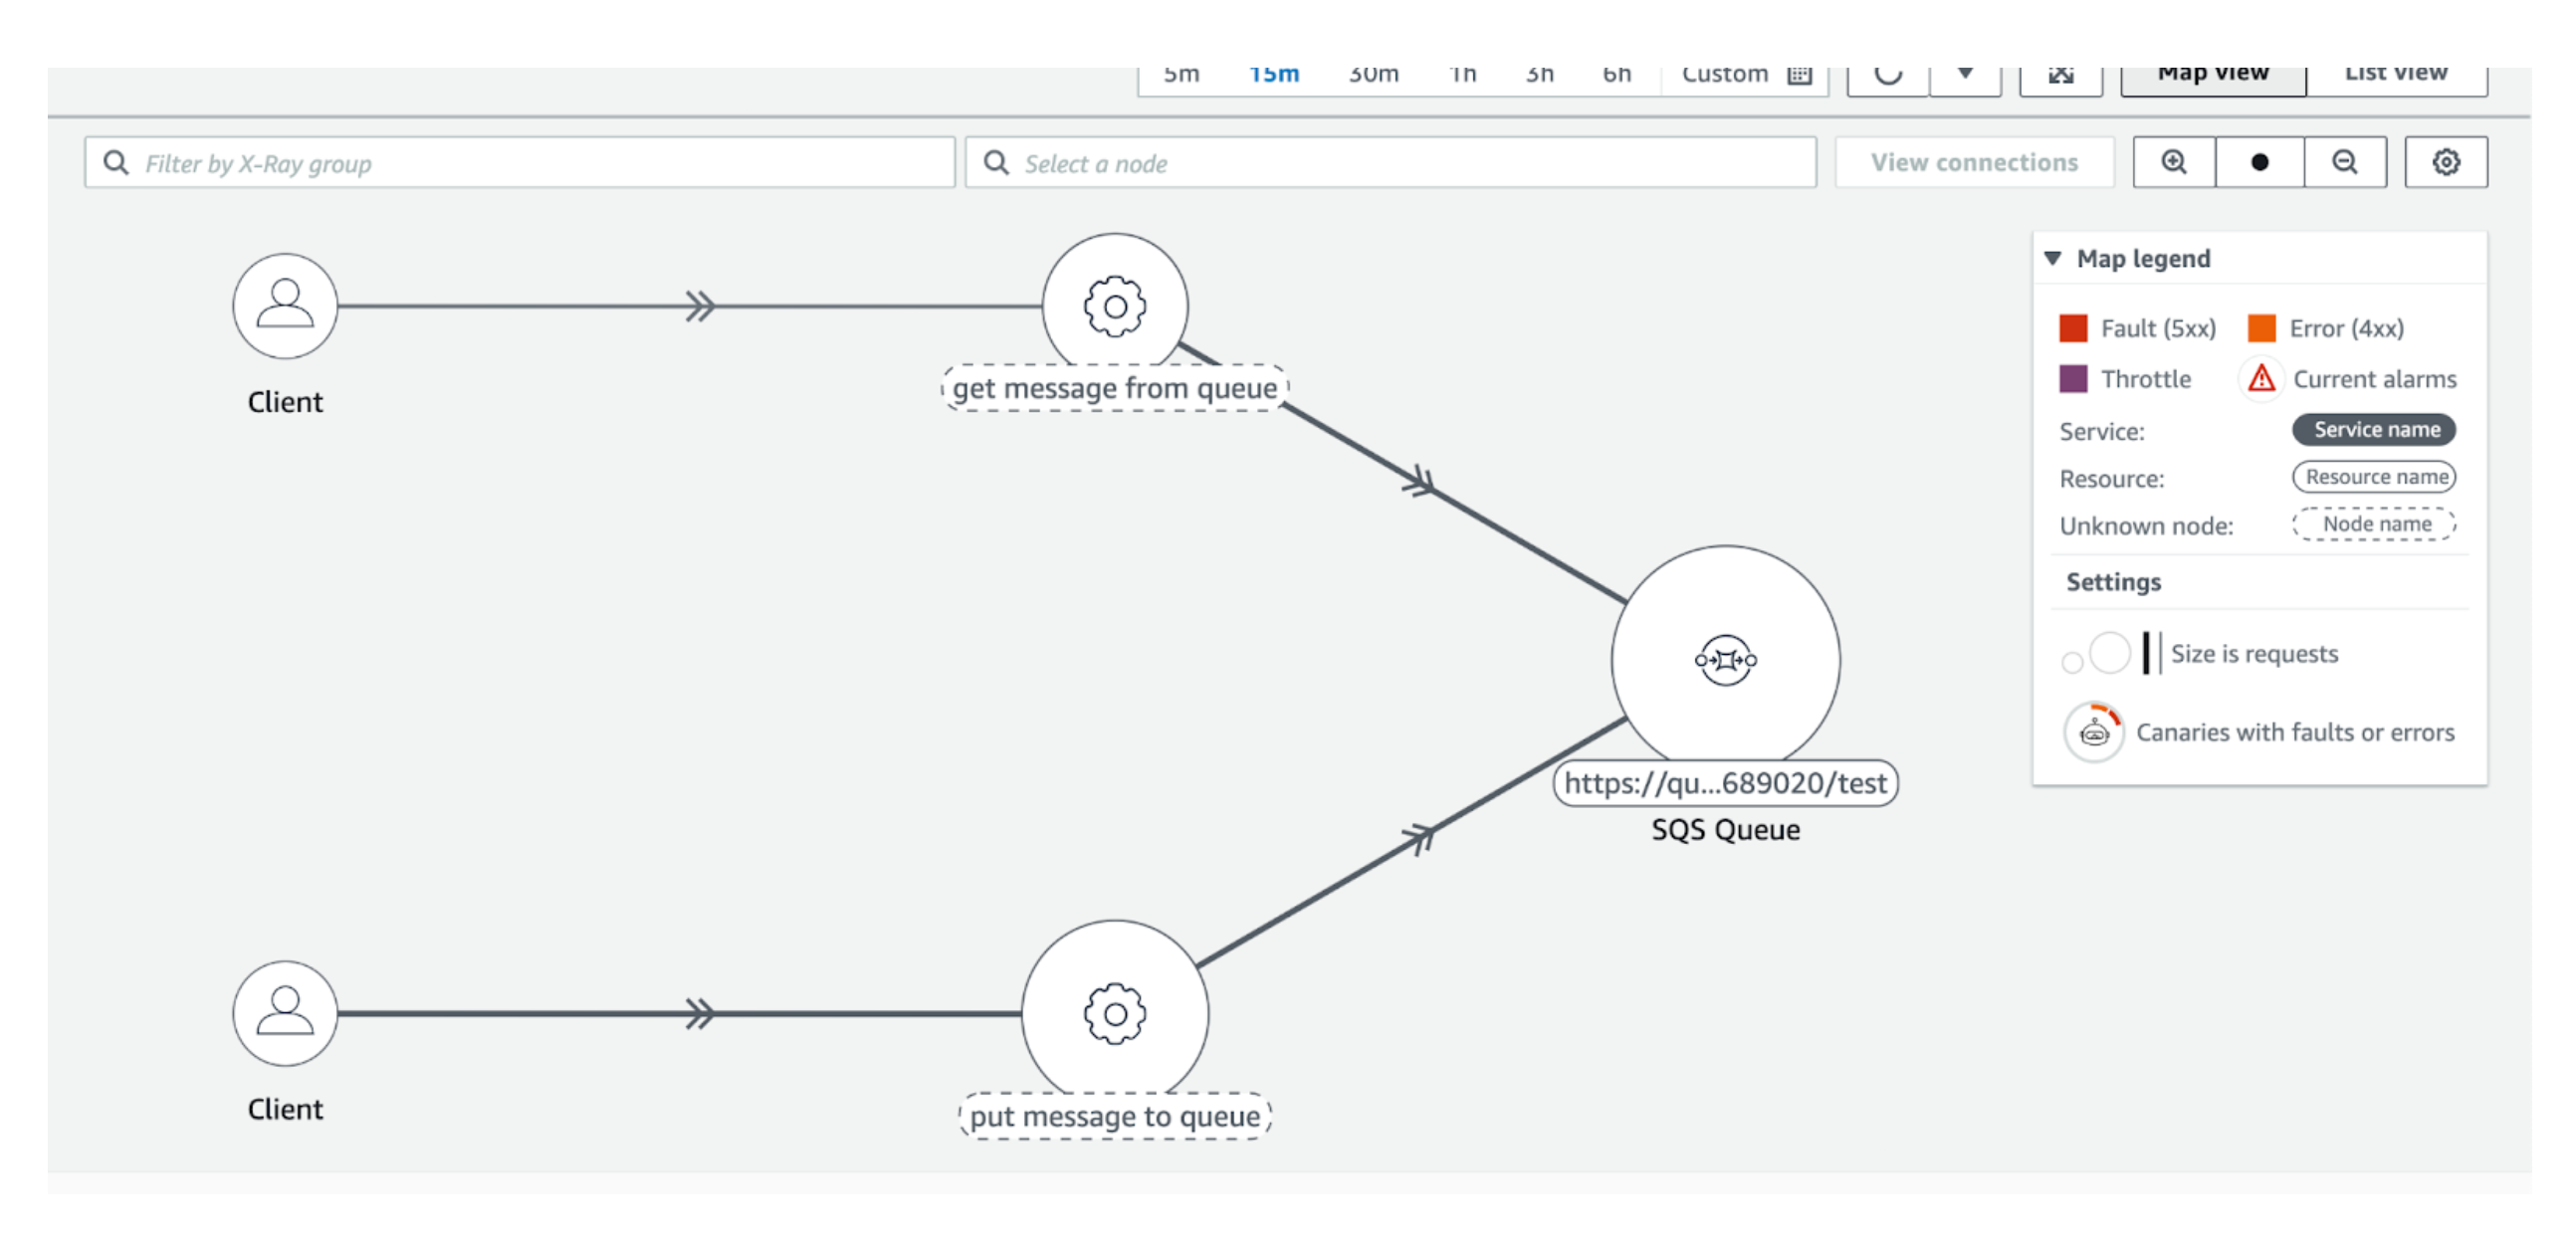The image size is (2576, 1254).
Task: Select the 30m time range
Action: (x=1372, y=76)
